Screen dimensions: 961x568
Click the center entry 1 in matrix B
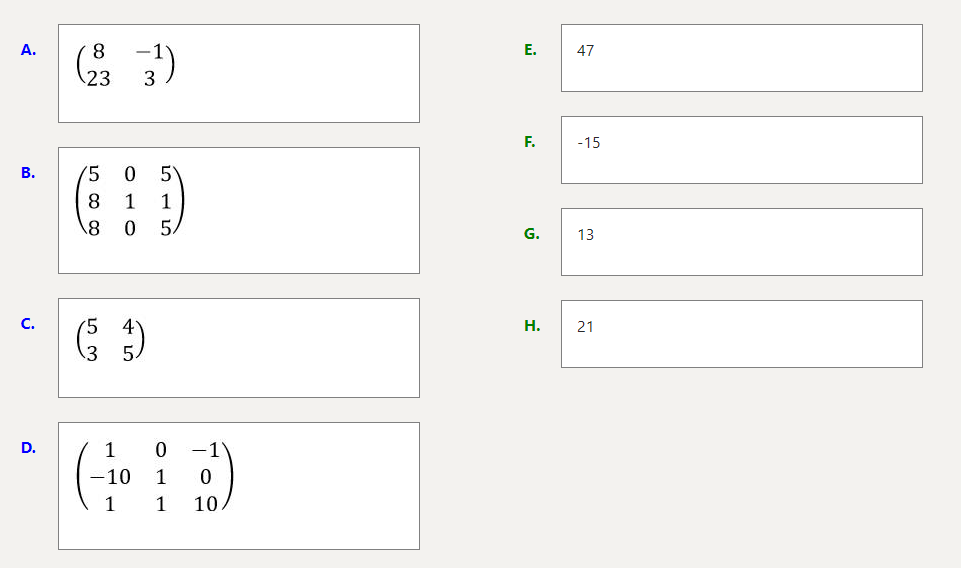pyautogui.click(x=130, y=201)
